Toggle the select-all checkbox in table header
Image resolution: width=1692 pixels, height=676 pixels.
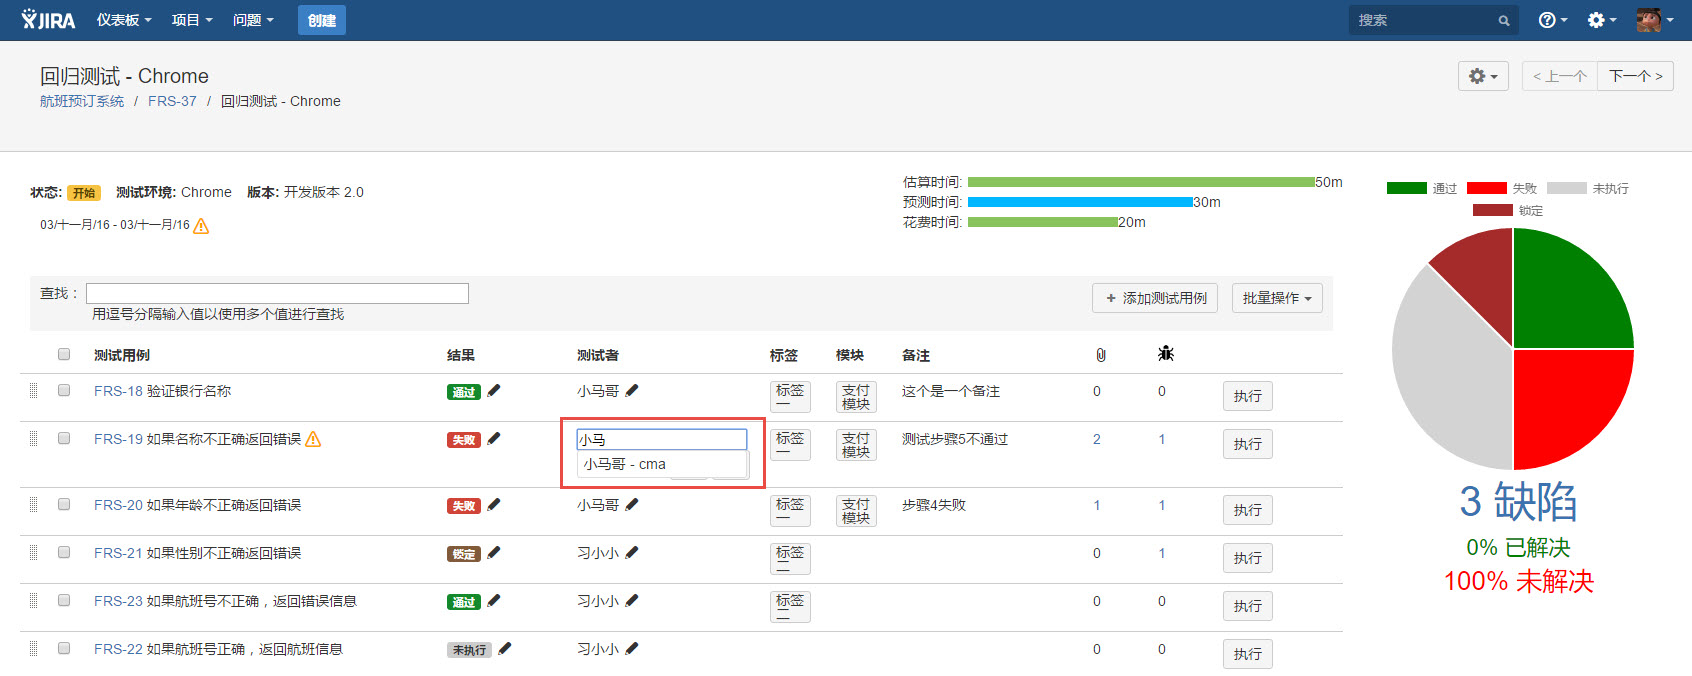(x=64, y=354)
